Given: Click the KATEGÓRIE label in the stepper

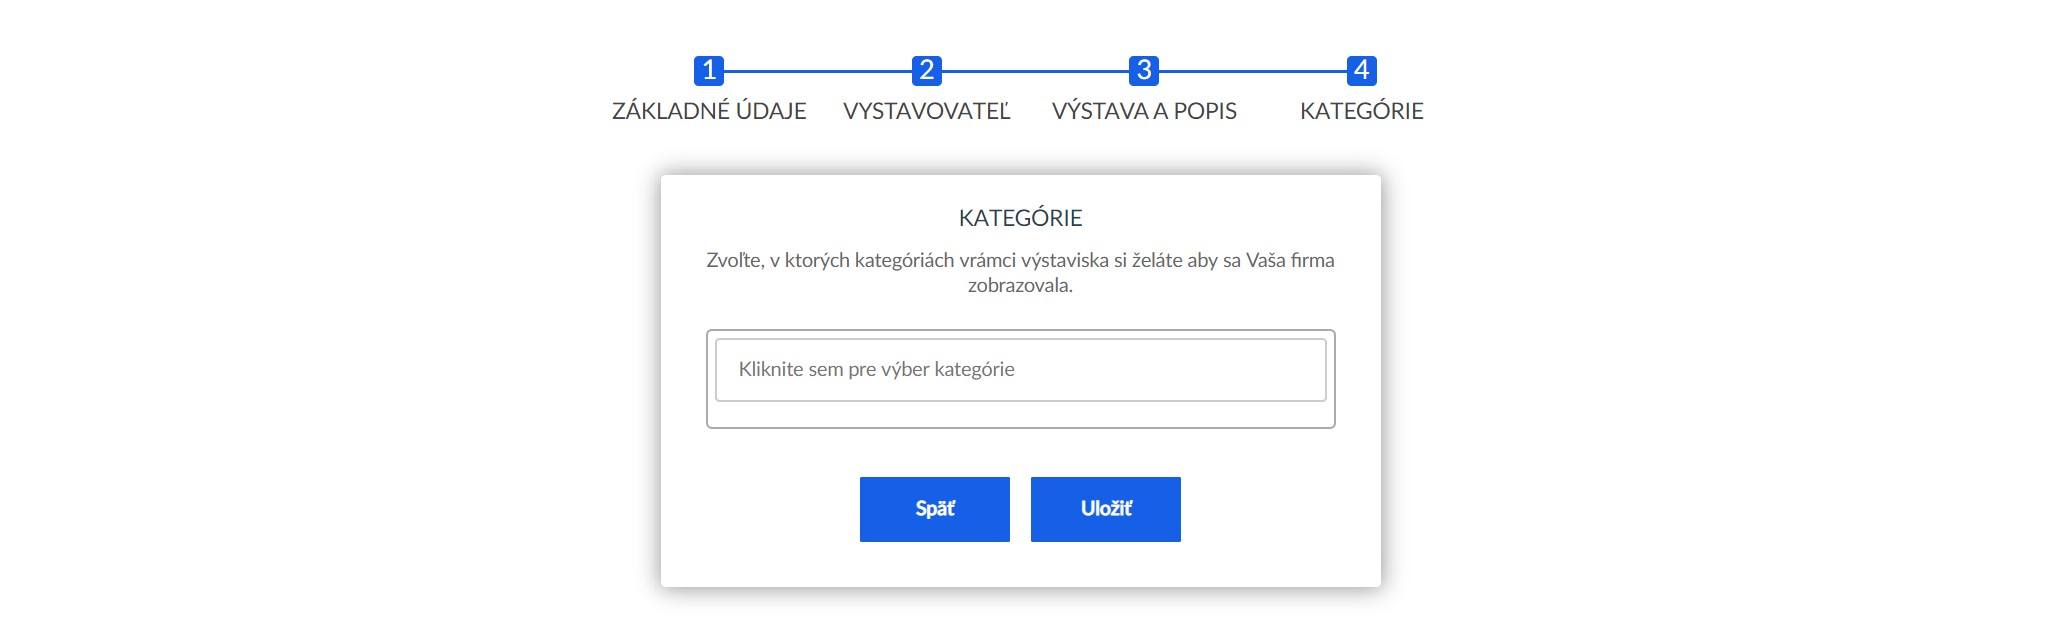Looking at the screenshot, I should (1362, 111).
